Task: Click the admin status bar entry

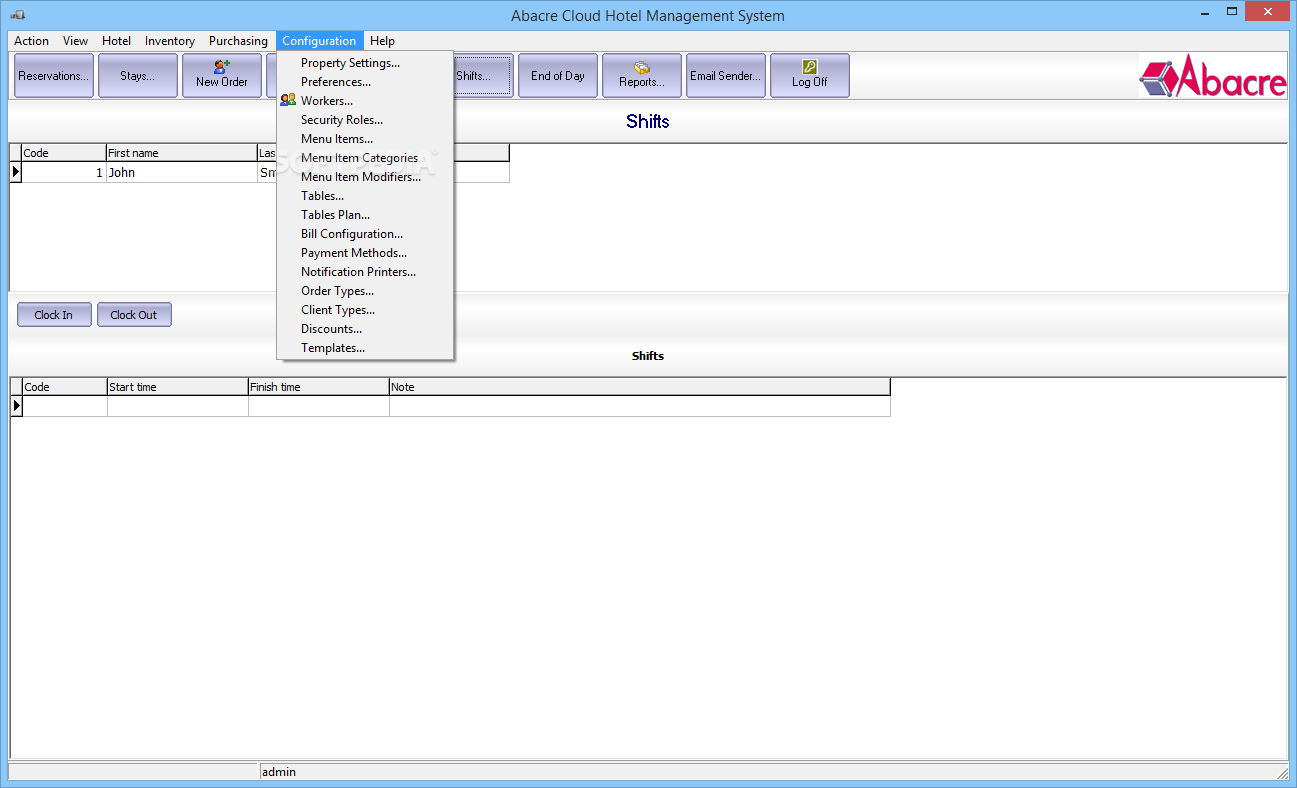Action: point(279,772)
